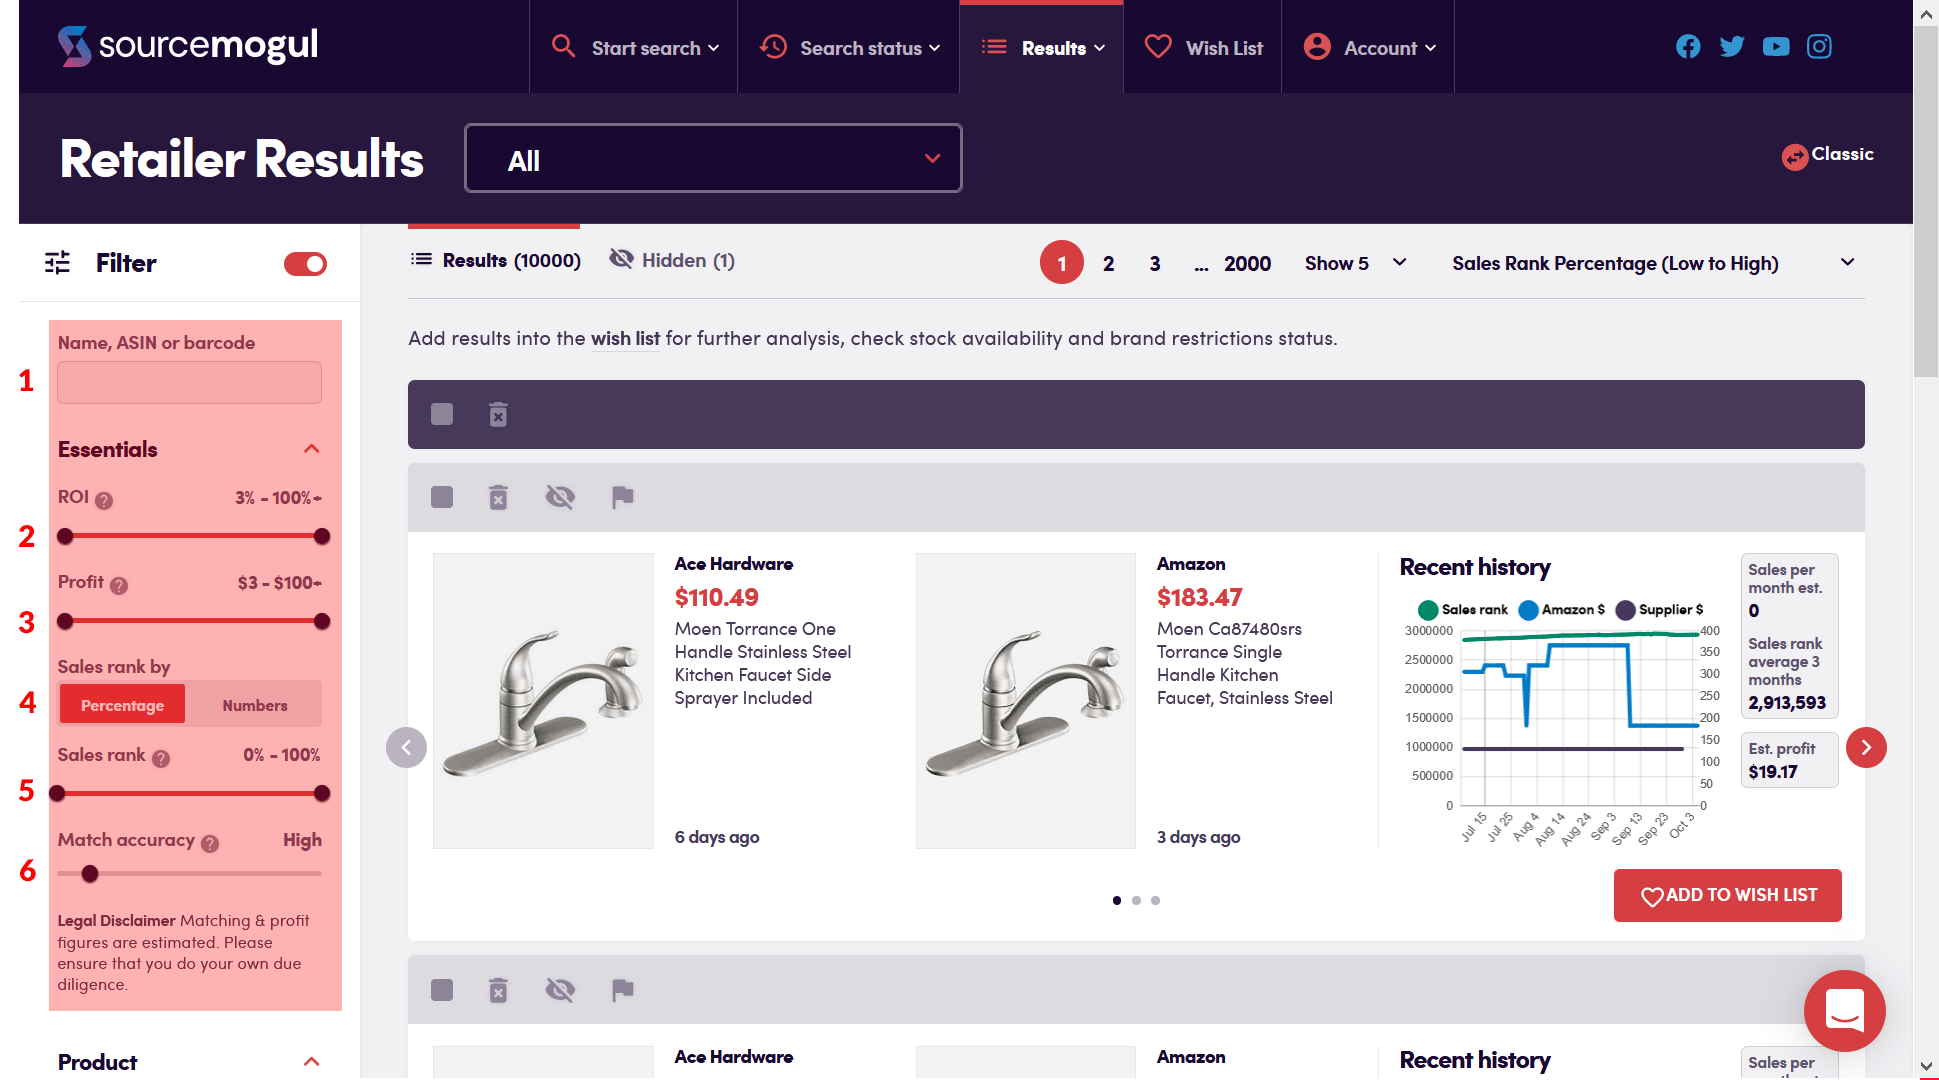This screenshot has height=1080, width=1939.
Task: Click the SourceMogul logo
Action: coord(188,46)
